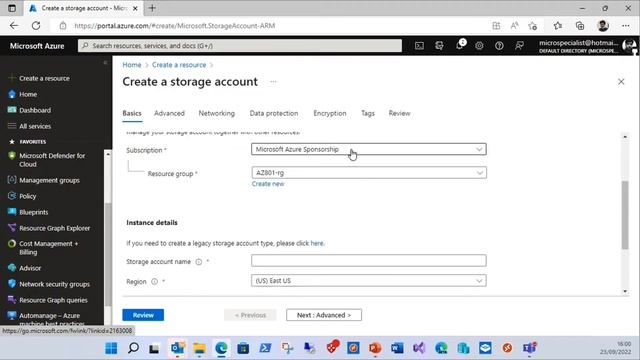This screenshot has height=360, width=640.
Task: Add this page to favorites star
Action: pos(532,26)
